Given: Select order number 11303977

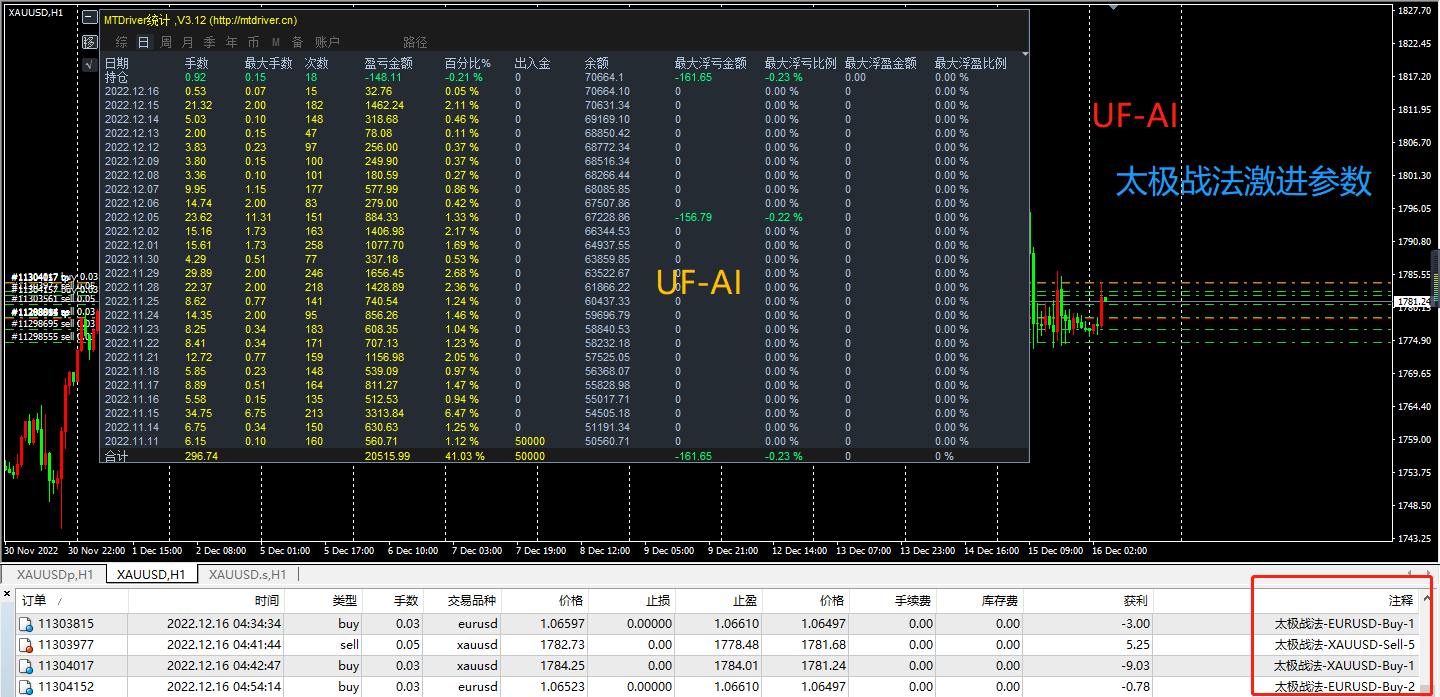Looking at the screenshot, I should 66,645.
